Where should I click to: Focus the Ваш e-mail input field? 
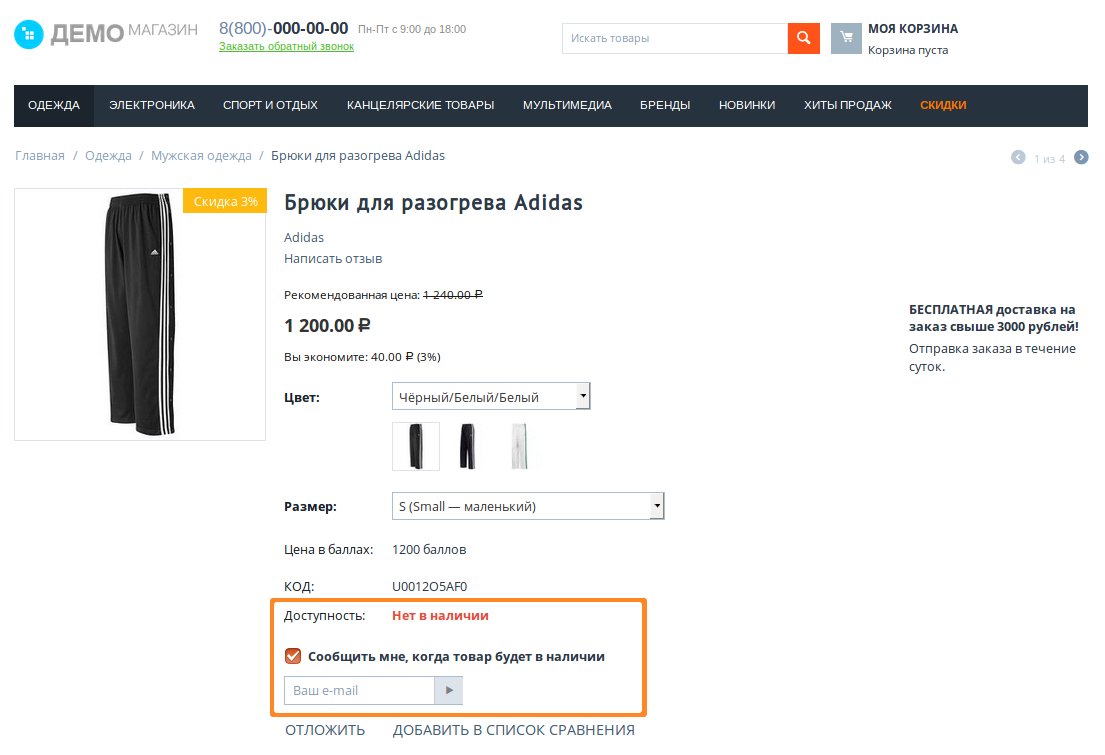click(x=359, y=691)
